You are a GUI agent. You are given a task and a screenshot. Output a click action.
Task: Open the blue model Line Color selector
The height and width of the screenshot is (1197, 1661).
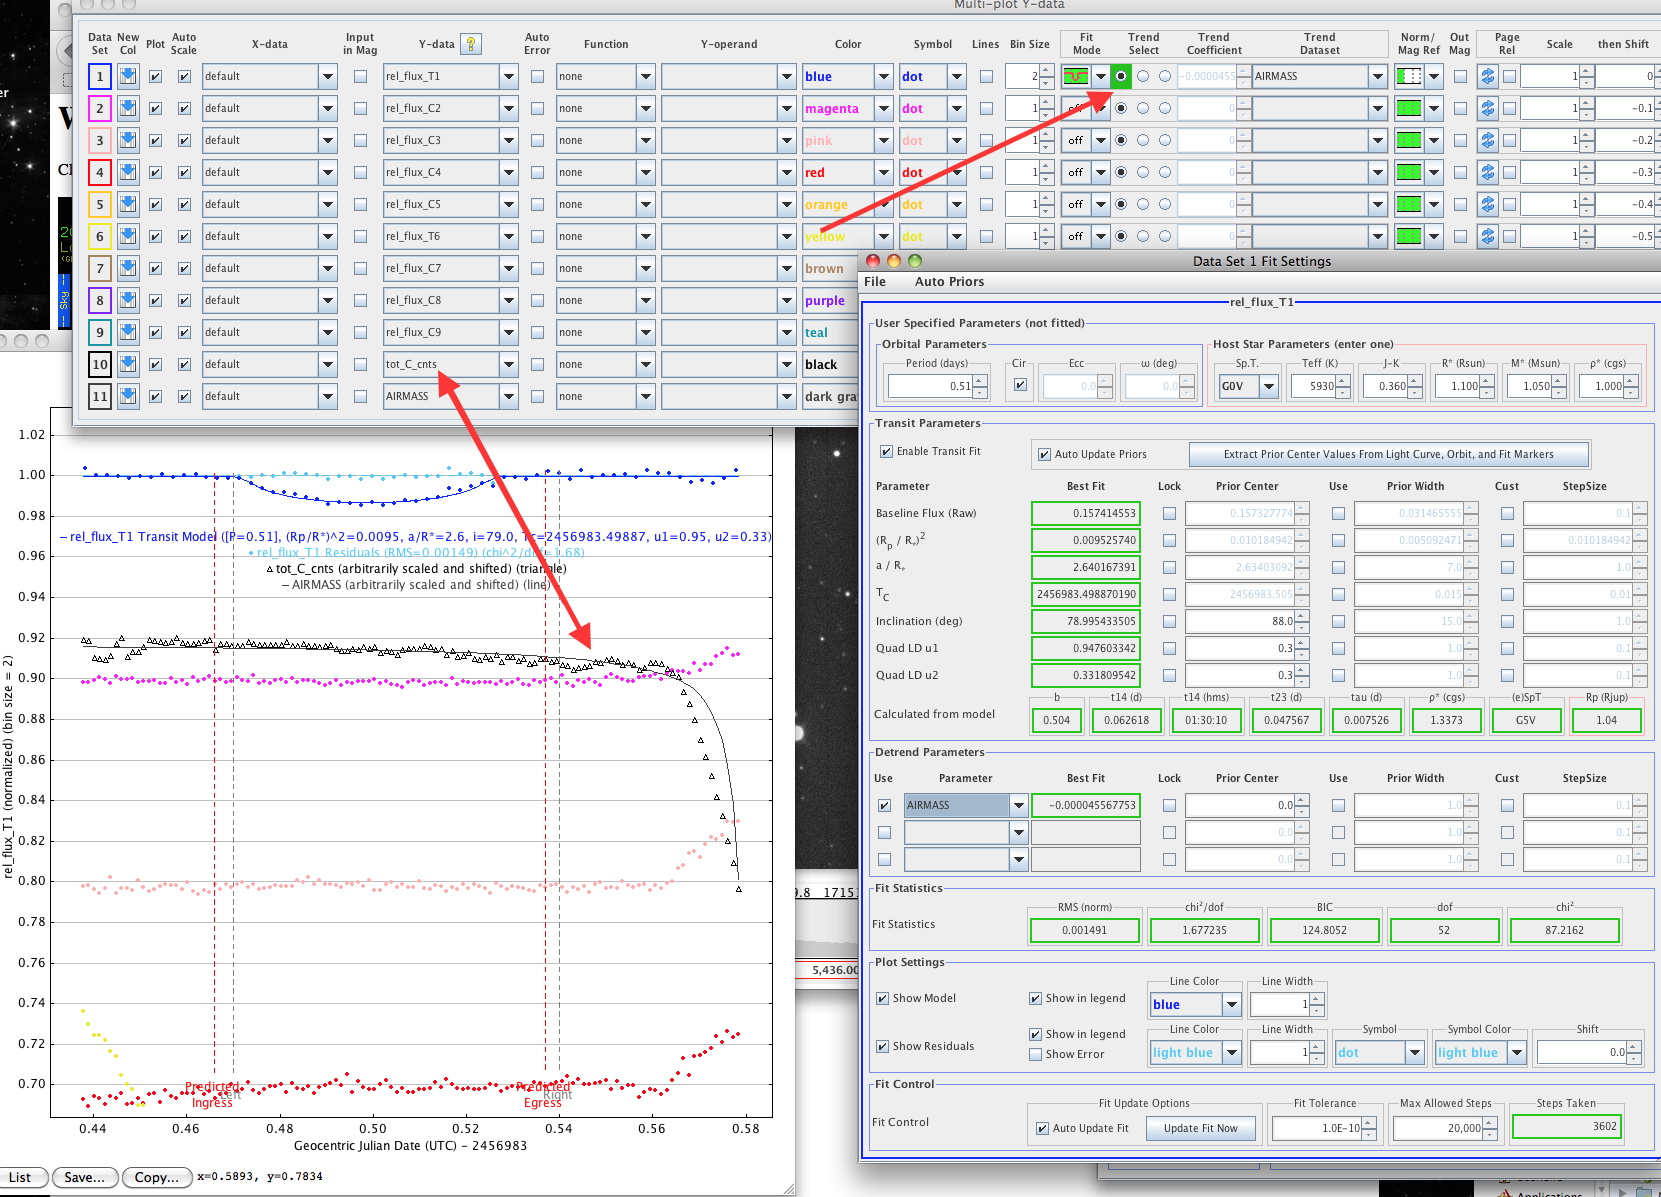(1231, 1004)
